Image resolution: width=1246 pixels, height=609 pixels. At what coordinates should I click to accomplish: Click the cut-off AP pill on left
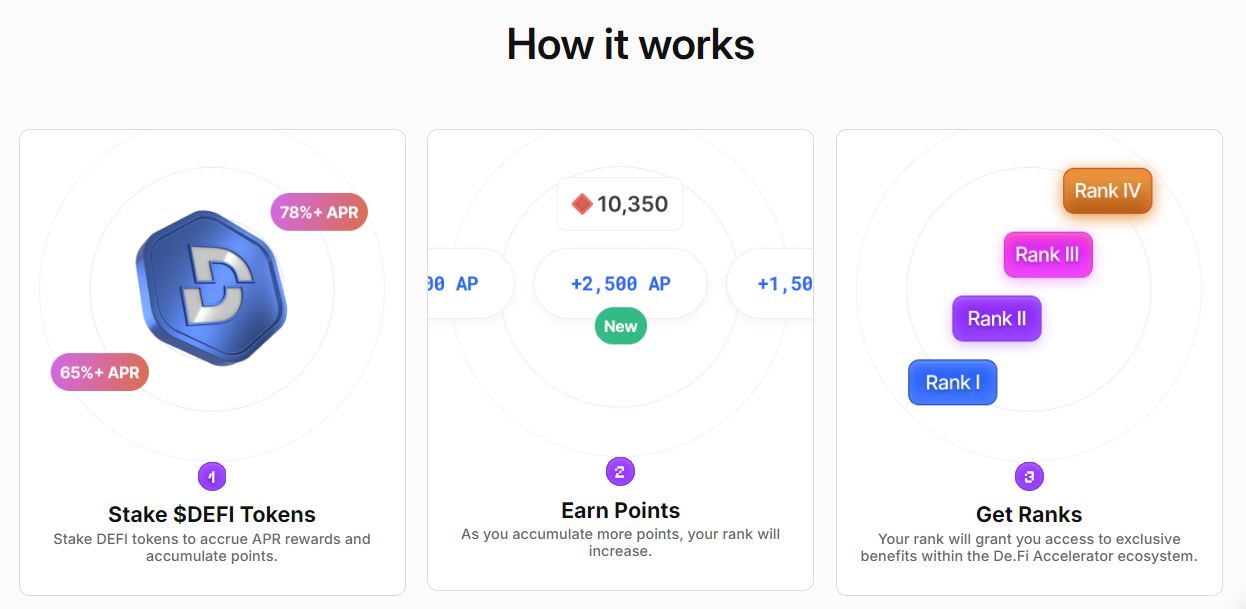coord(468,284)
